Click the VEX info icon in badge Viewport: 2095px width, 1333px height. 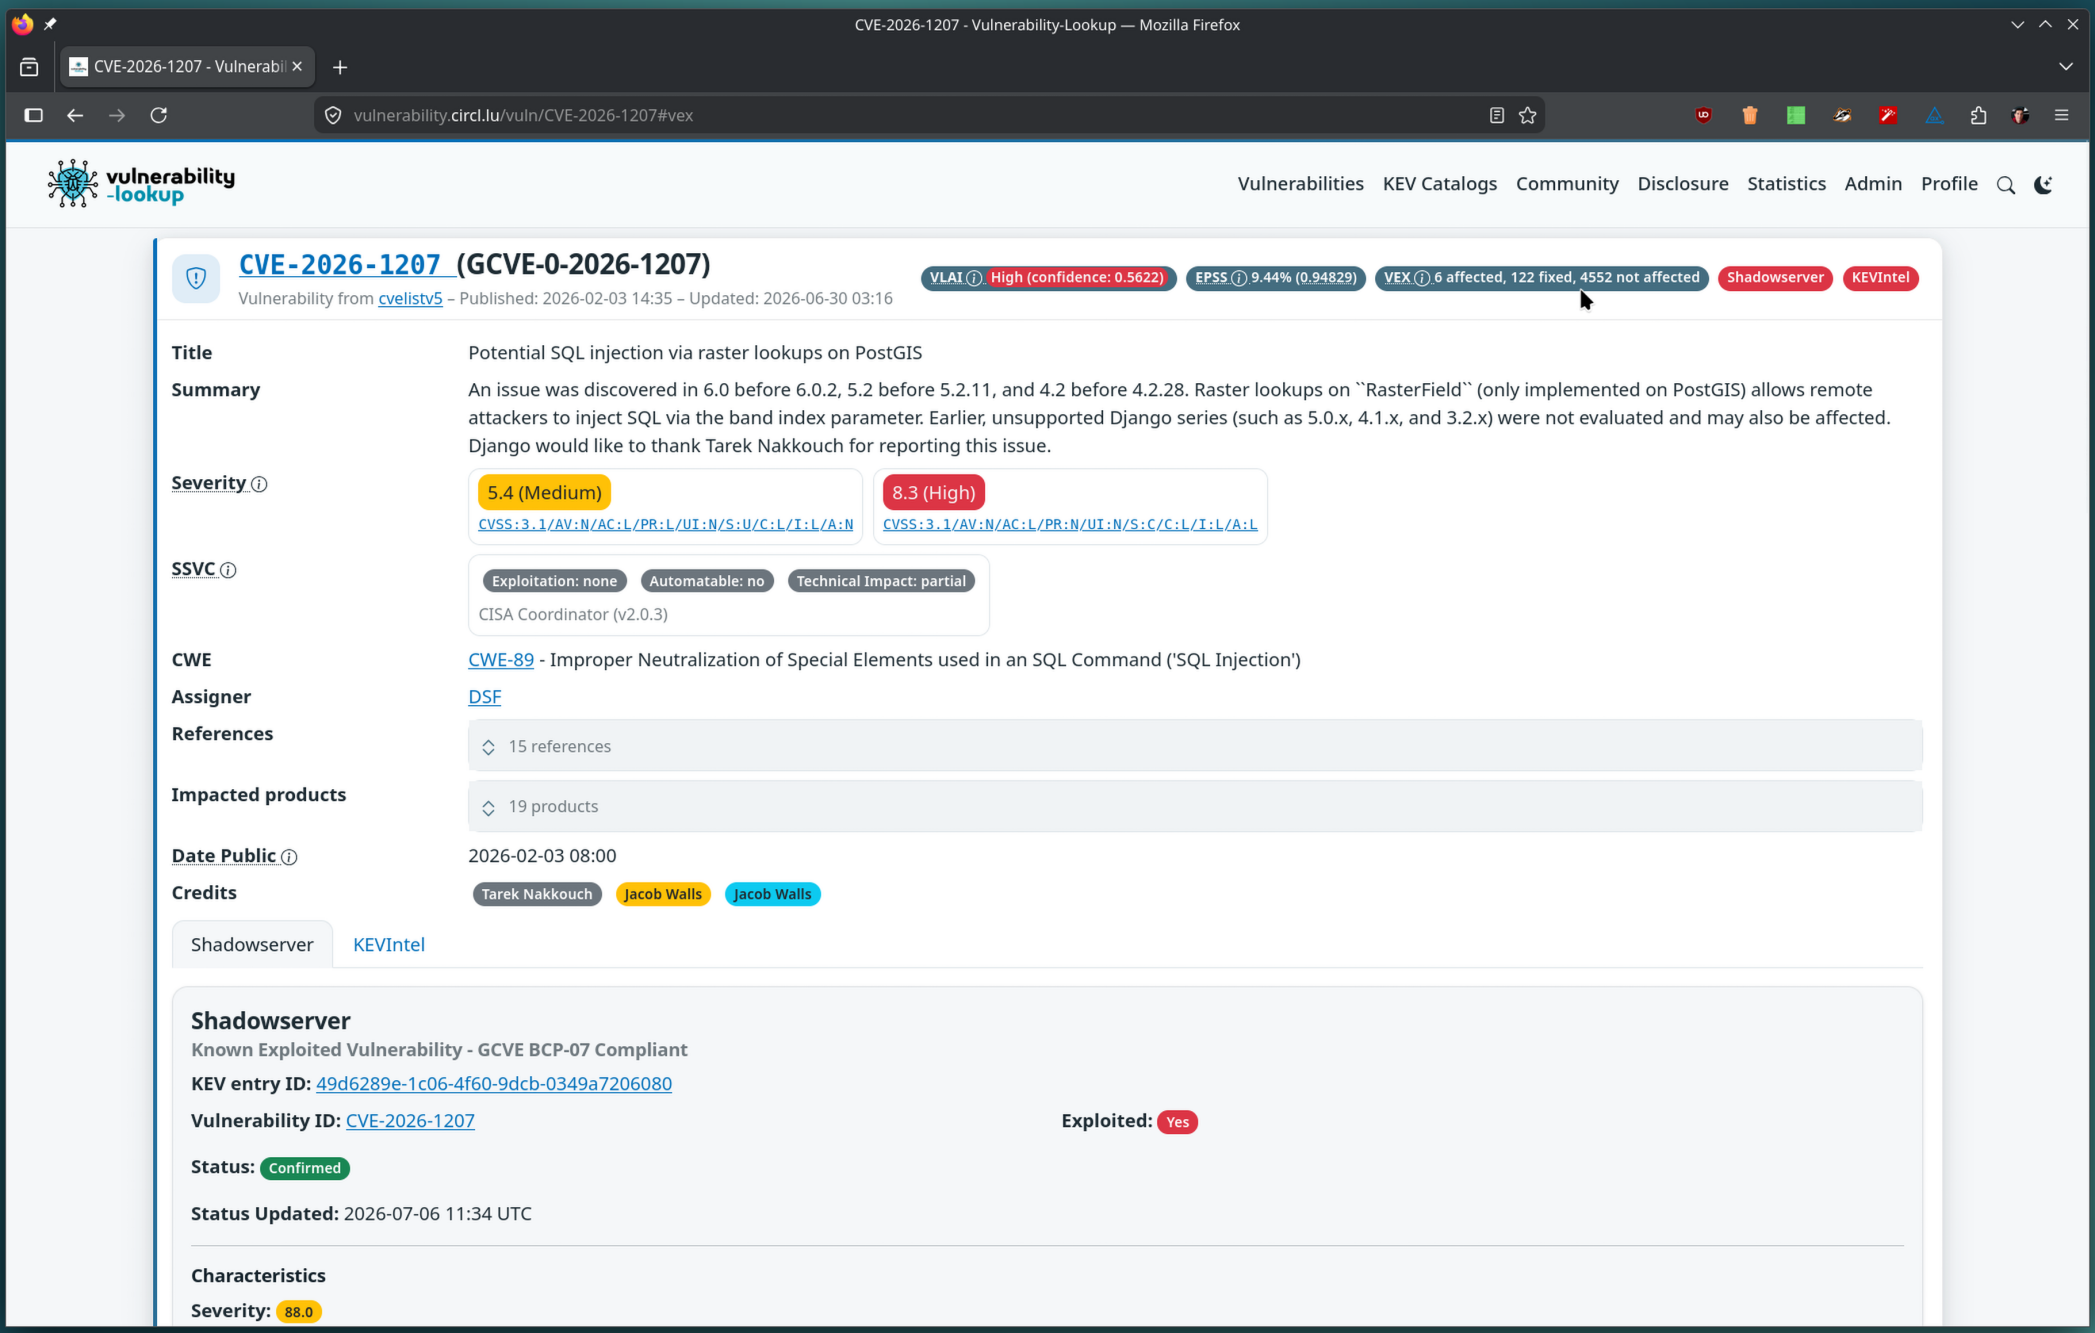tap(1422, 278)
